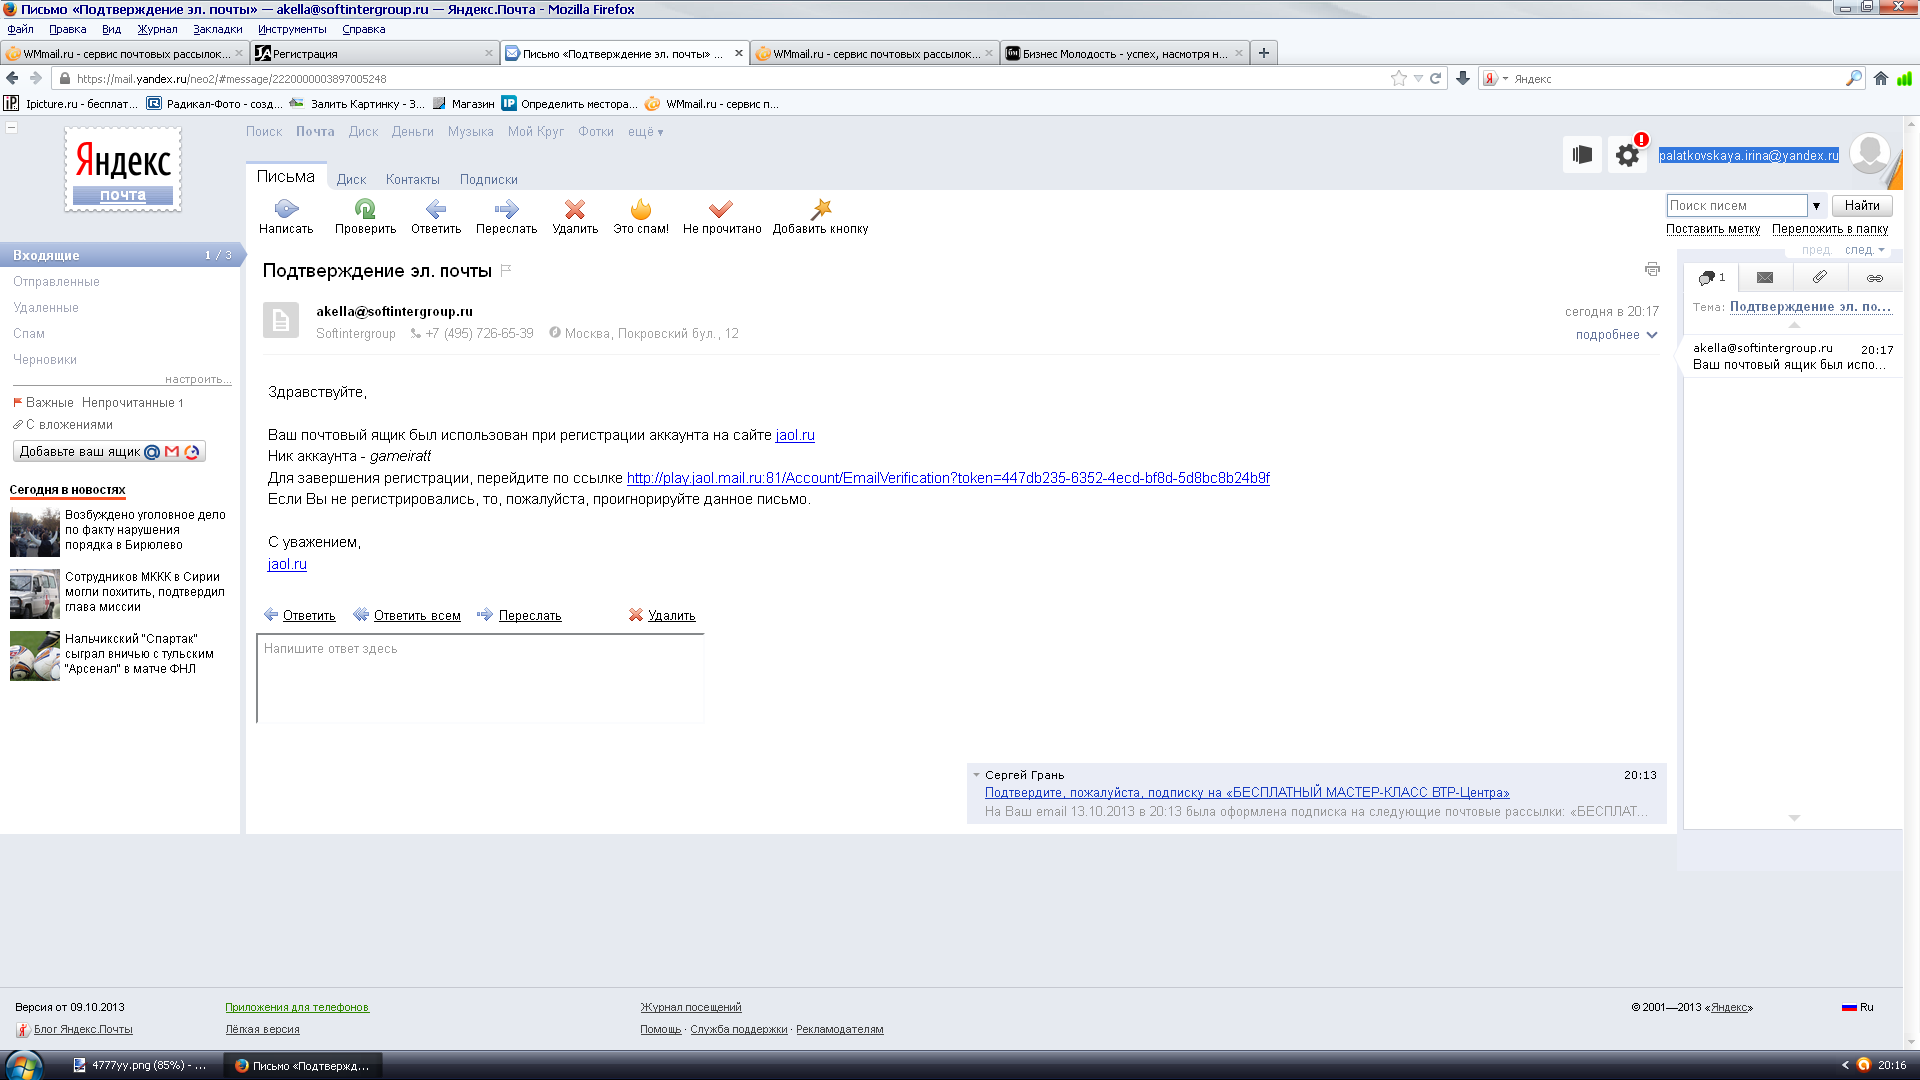Click Поставить метку link

(x=1712, y=229)
